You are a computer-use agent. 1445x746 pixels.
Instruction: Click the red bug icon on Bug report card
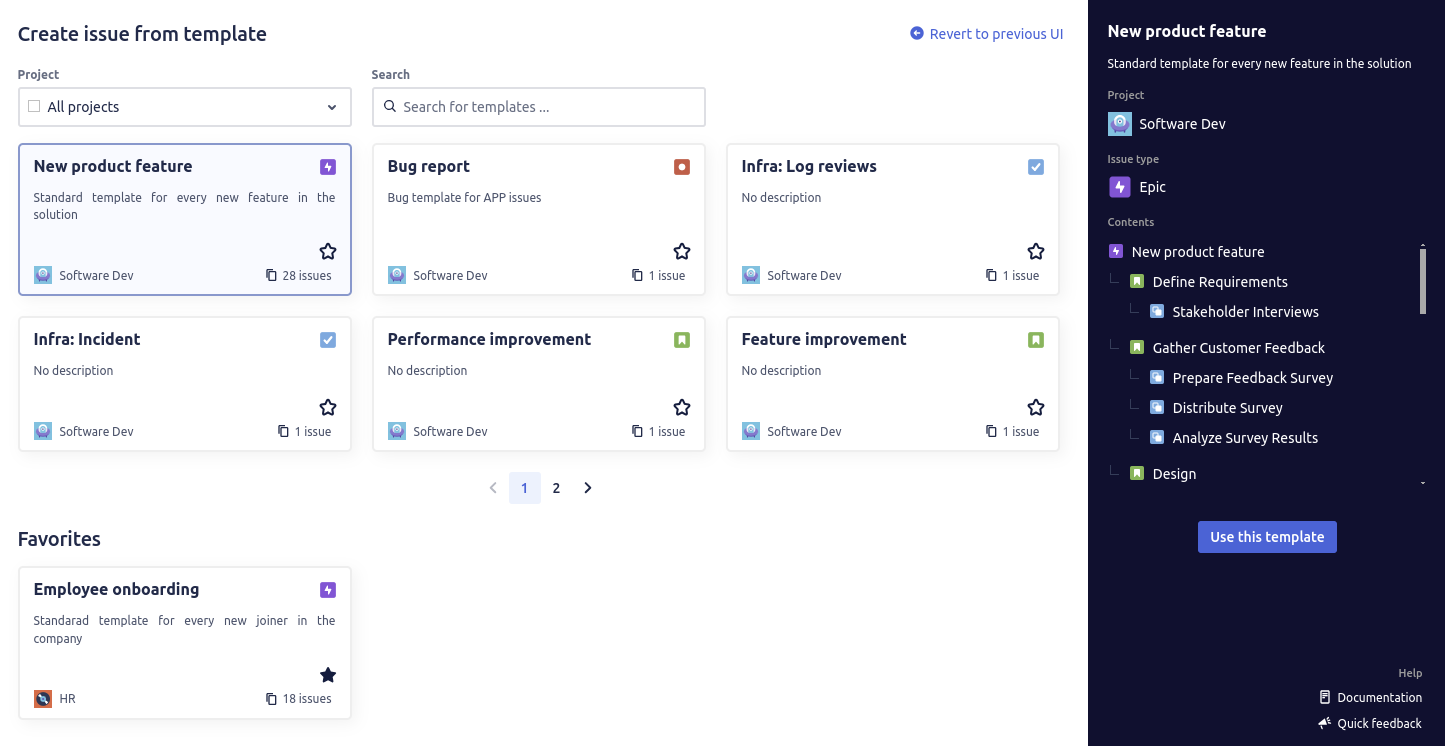pyautogui.click(x=682, y=167)
